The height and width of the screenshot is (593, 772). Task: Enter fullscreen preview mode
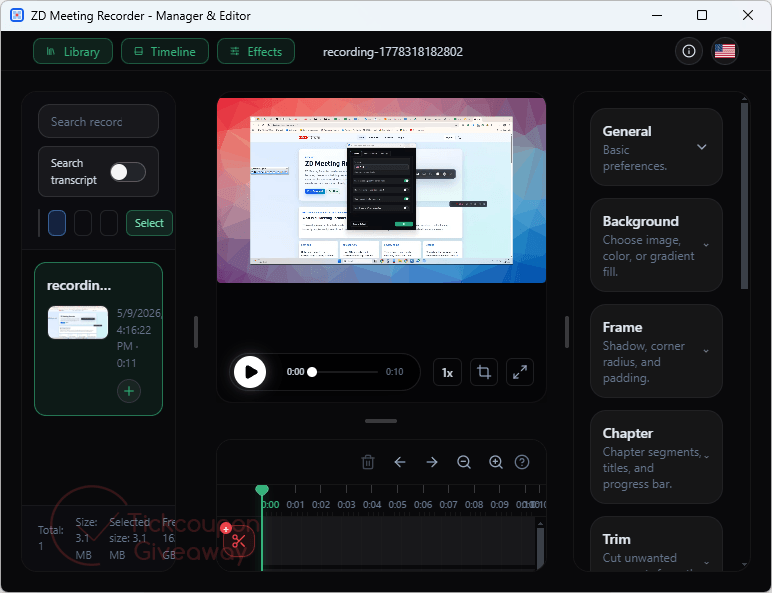click(x=520, y=372)
